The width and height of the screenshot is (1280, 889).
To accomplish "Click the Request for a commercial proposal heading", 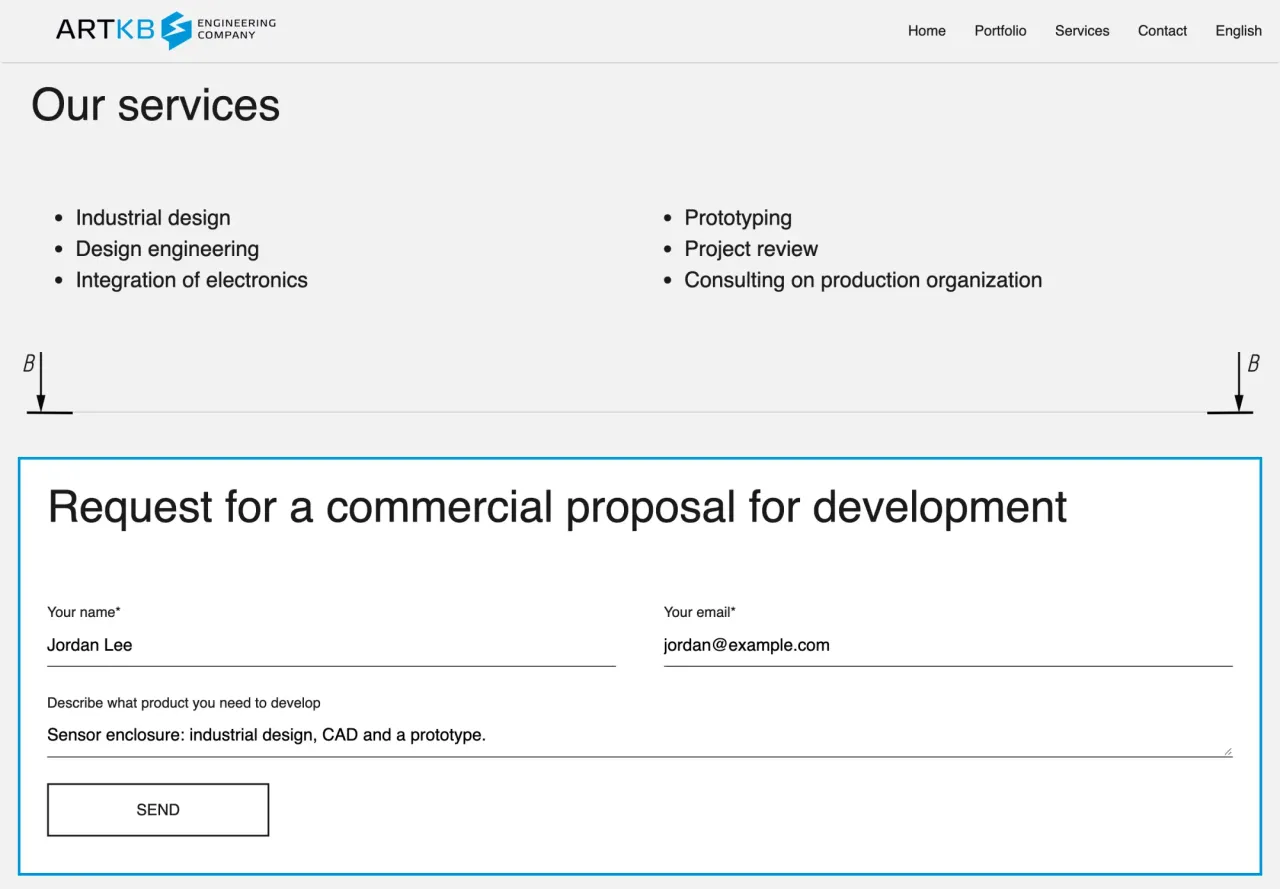I will (x=557, y=507).
